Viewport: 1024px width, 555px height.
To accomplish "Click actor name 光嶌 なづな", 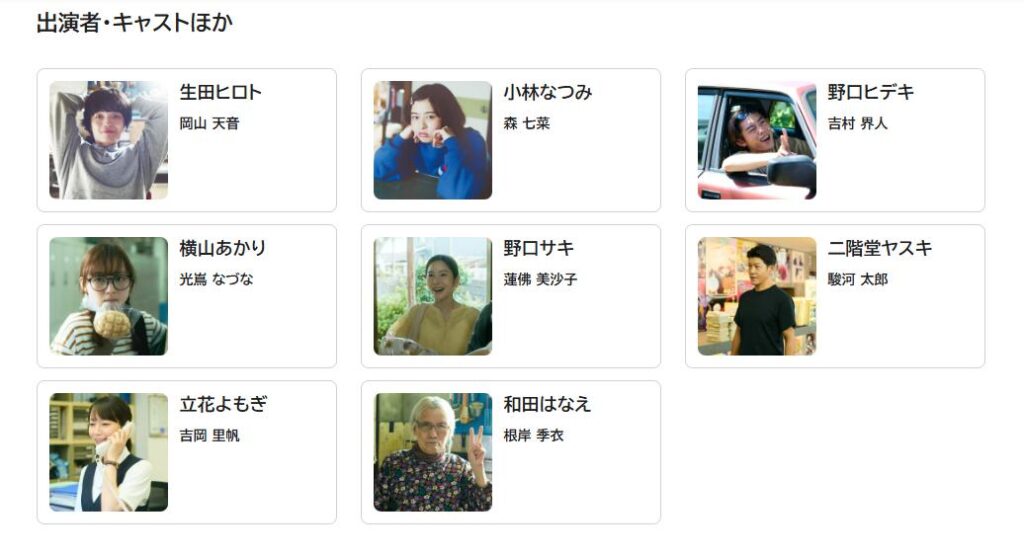I will (217, 279).
